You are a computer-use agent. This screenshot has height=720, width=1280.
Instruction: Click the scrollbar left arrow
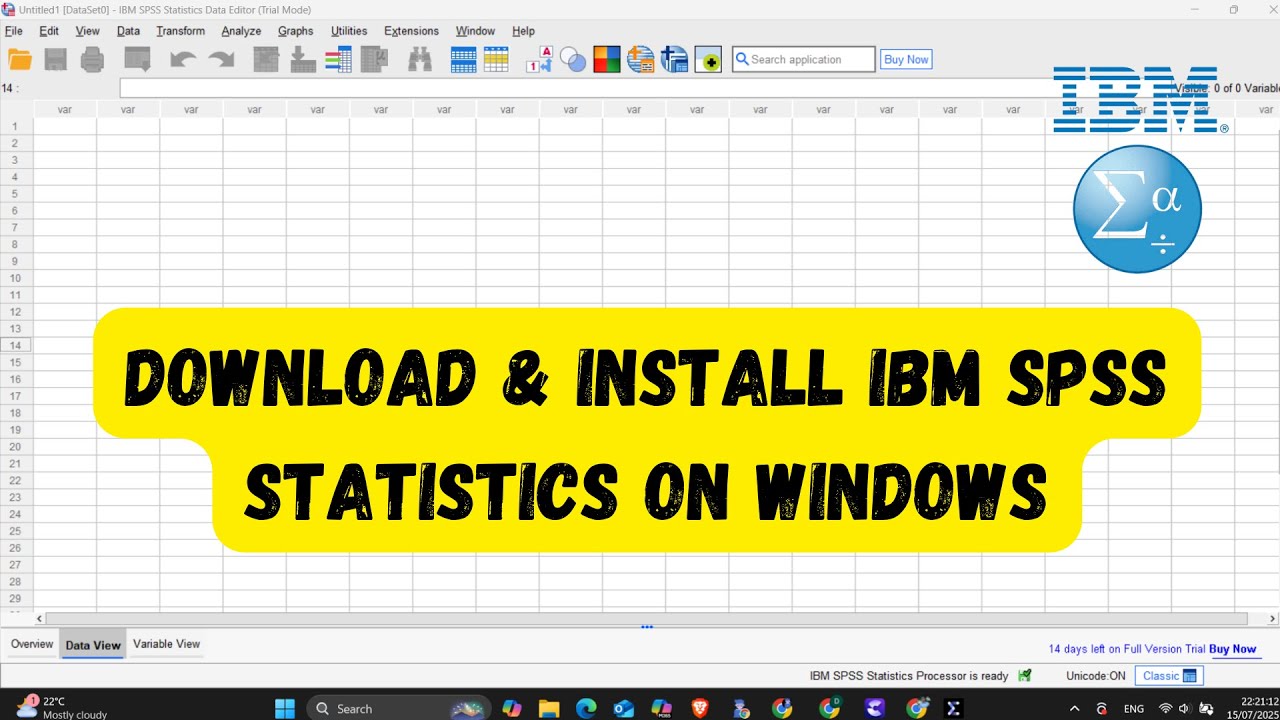click(x=40, y=619)
